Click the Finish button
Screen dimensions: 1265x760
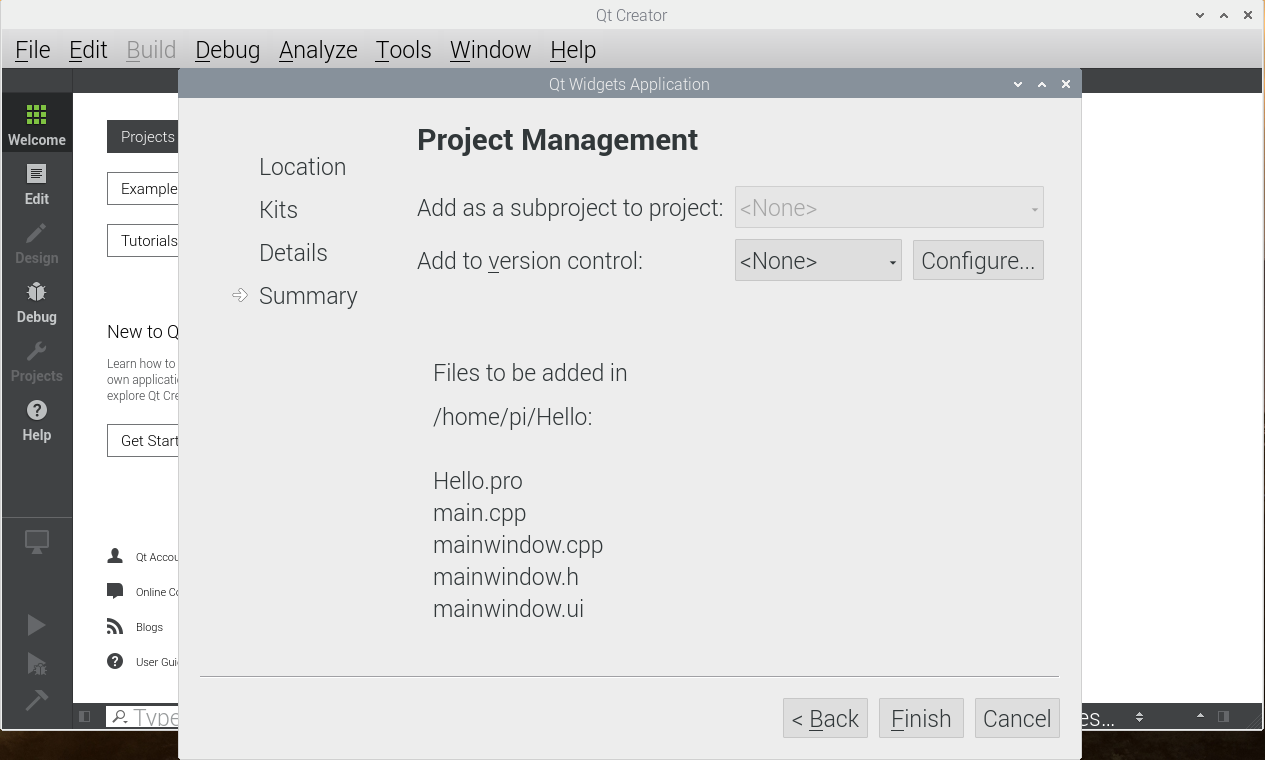[x=920, y=718]
